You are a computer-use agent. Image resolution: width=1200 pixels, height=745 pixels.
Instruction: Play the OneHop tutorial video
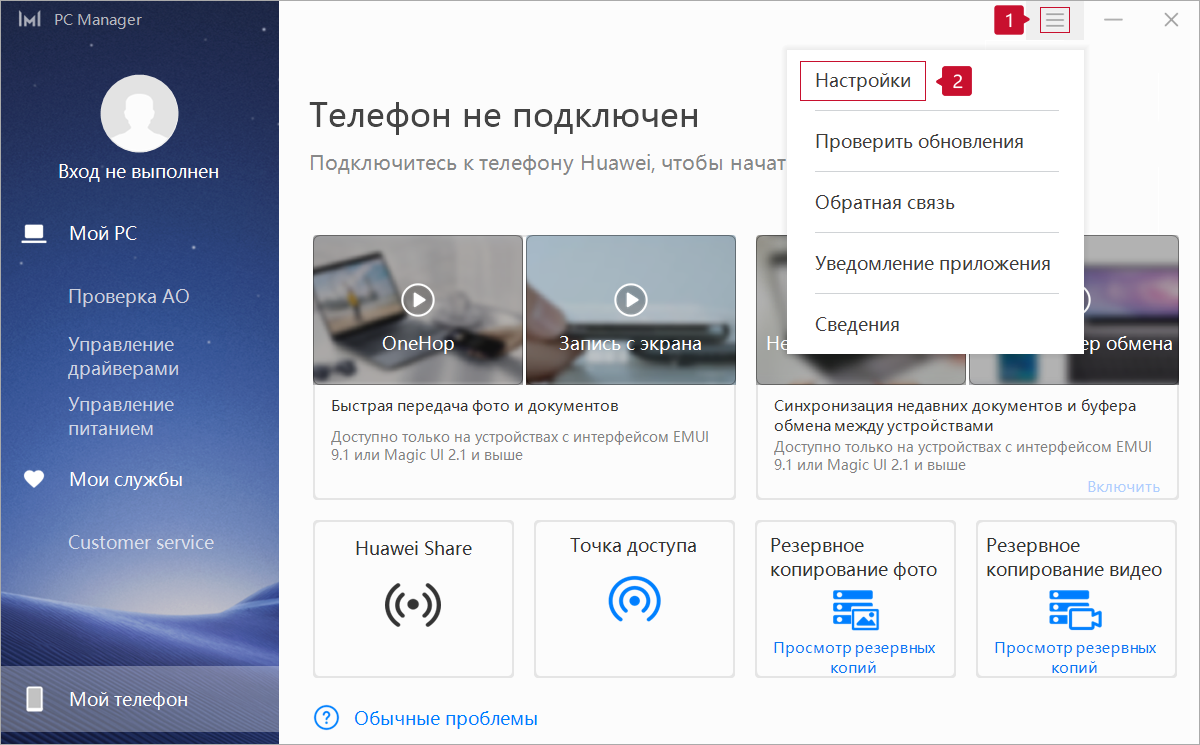pos(418,299)
